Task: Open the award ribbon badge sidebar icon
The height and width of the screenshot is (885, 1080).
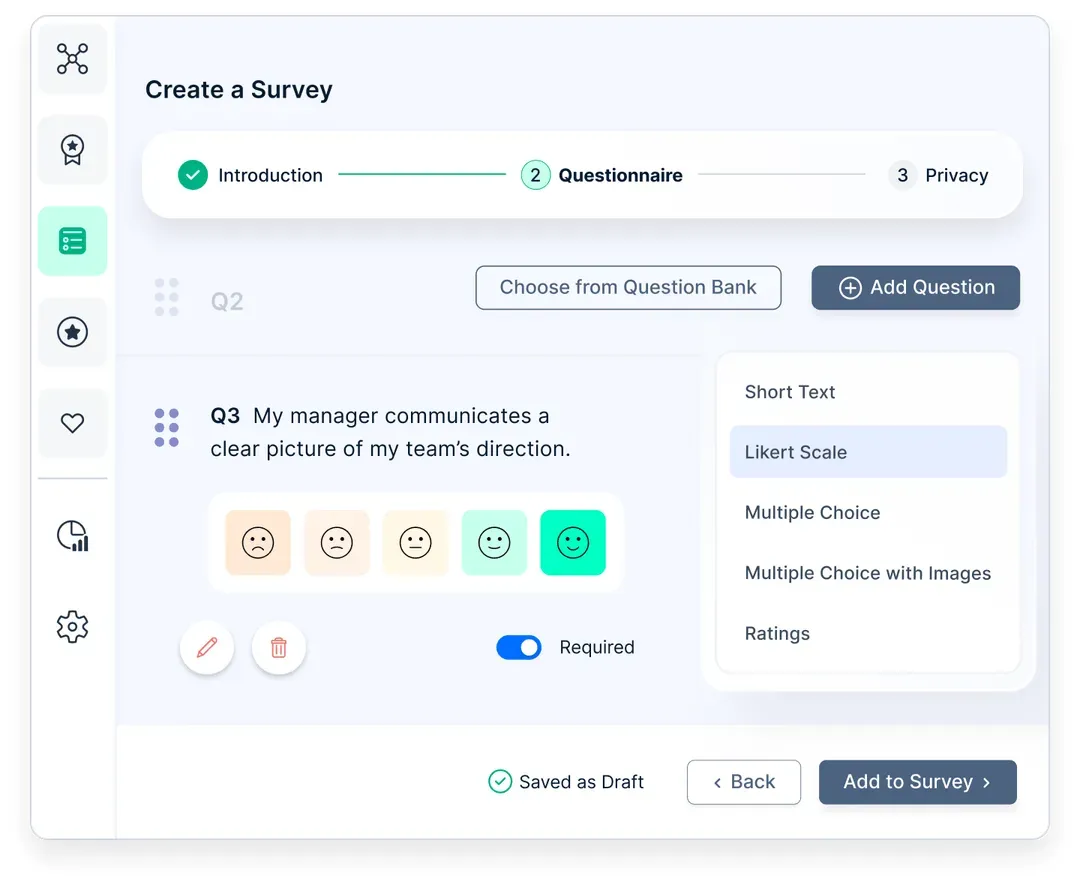Action: [x=72, y=149]
